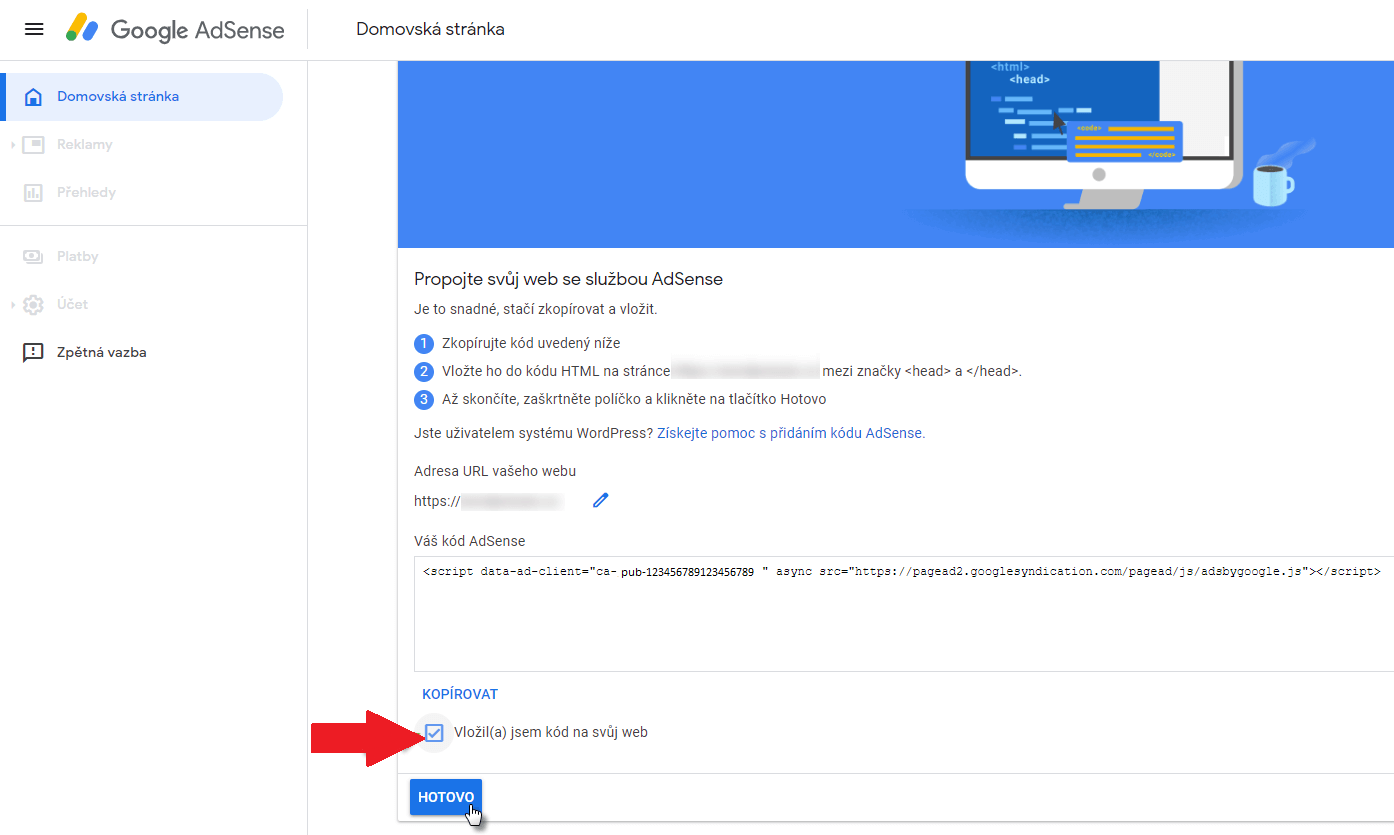Click the Přehledy reports chart icon
Viewport: 1394px width, 835px height.
(33, 193)
